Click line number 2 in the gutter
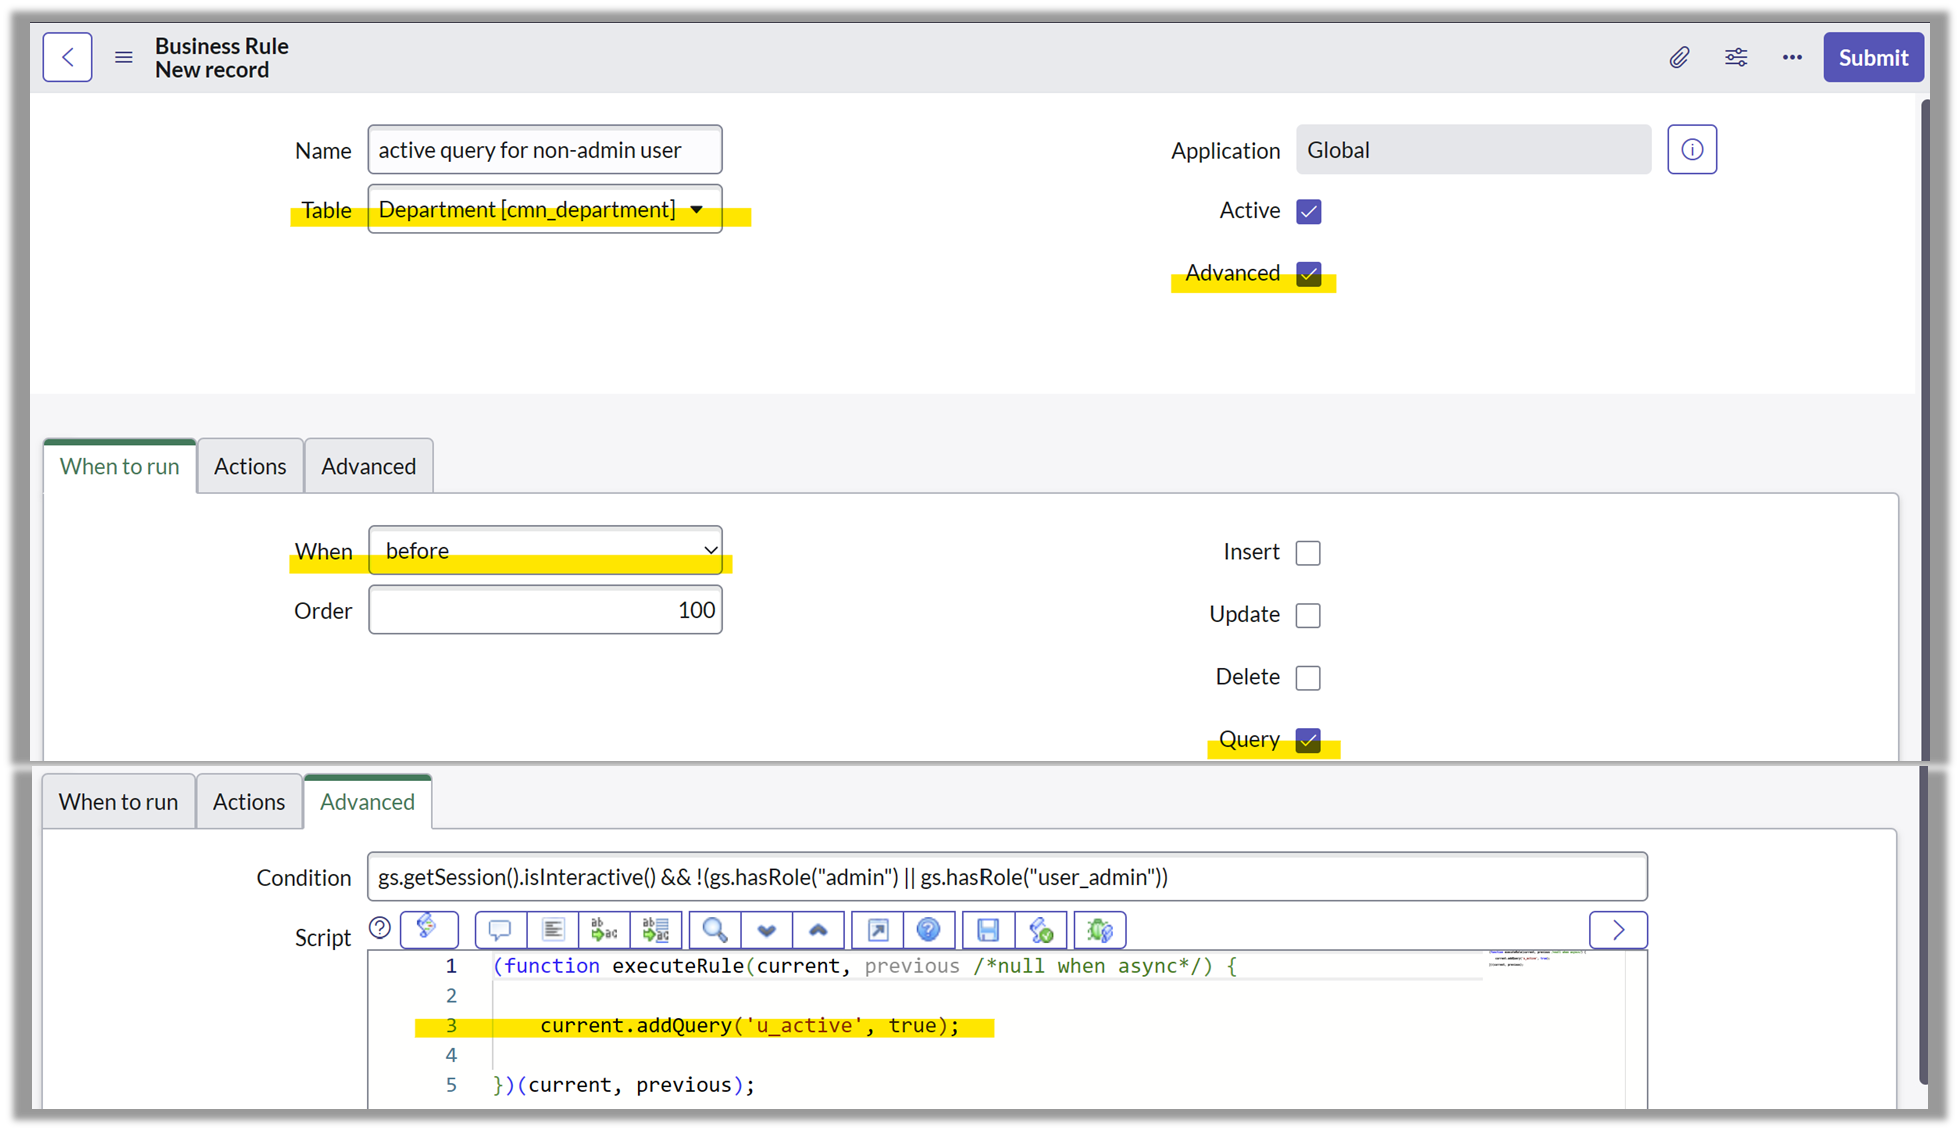The image size is (1960, 1131). point(451,996)
